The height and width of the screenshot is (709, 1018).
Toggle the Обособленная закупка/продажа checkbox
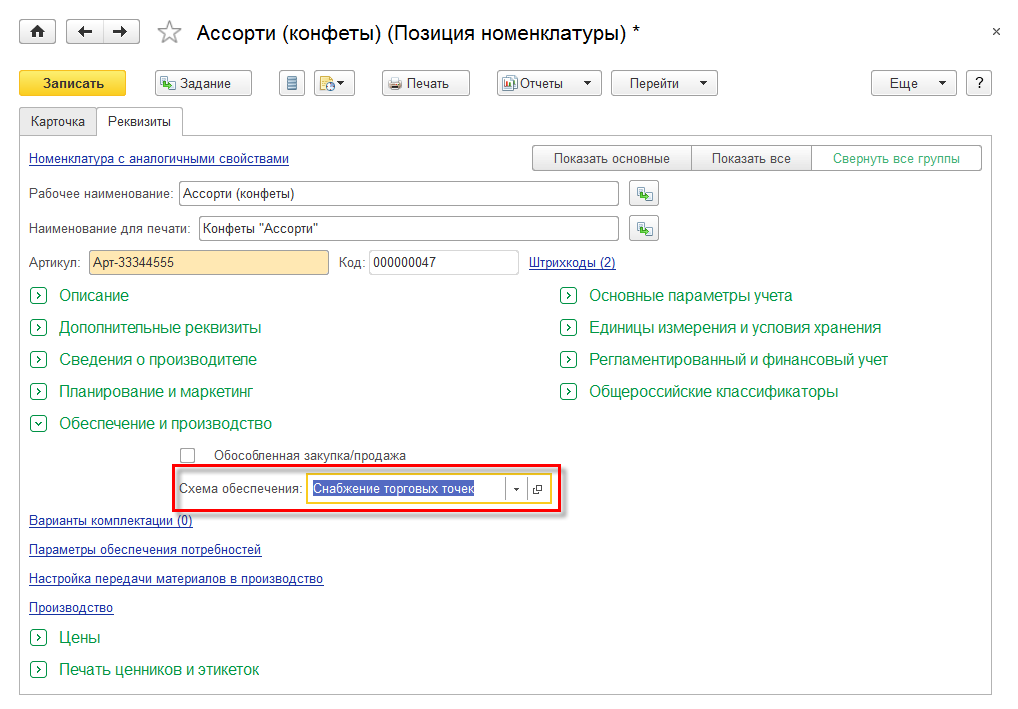pos(188,455)
